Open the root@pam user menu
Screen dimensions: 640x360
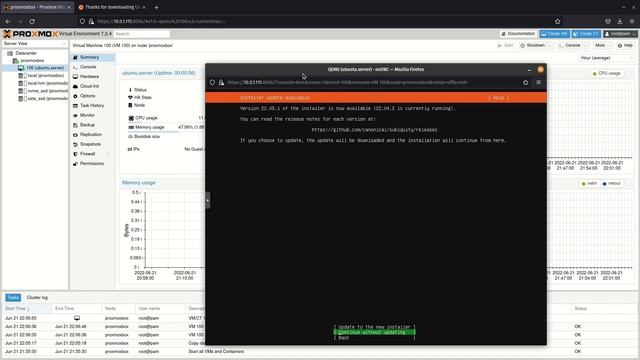click(620, 34)
